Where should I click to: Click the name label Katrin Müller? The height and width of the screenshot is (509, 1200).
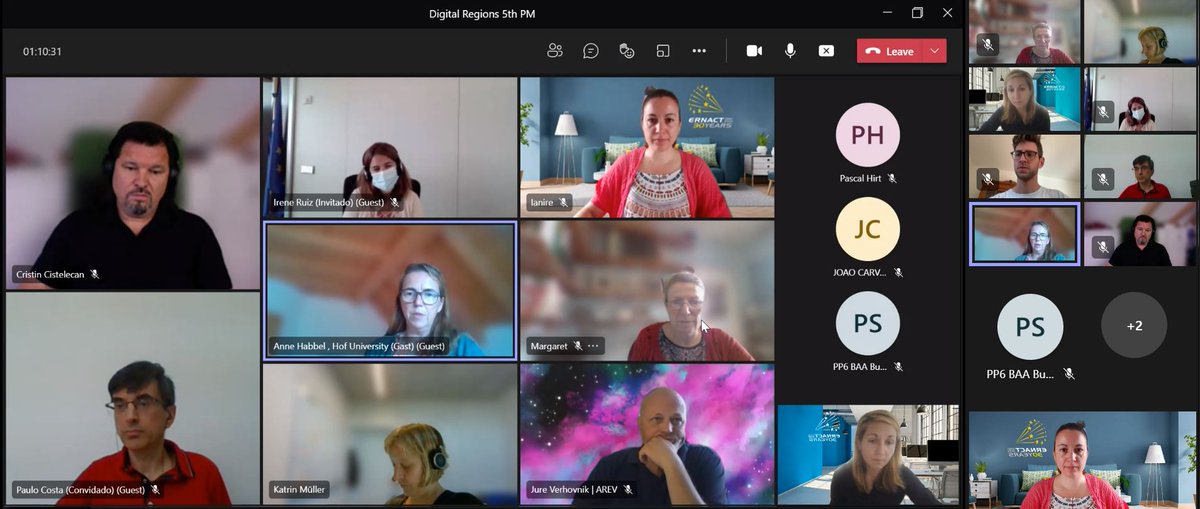point(301,490)
